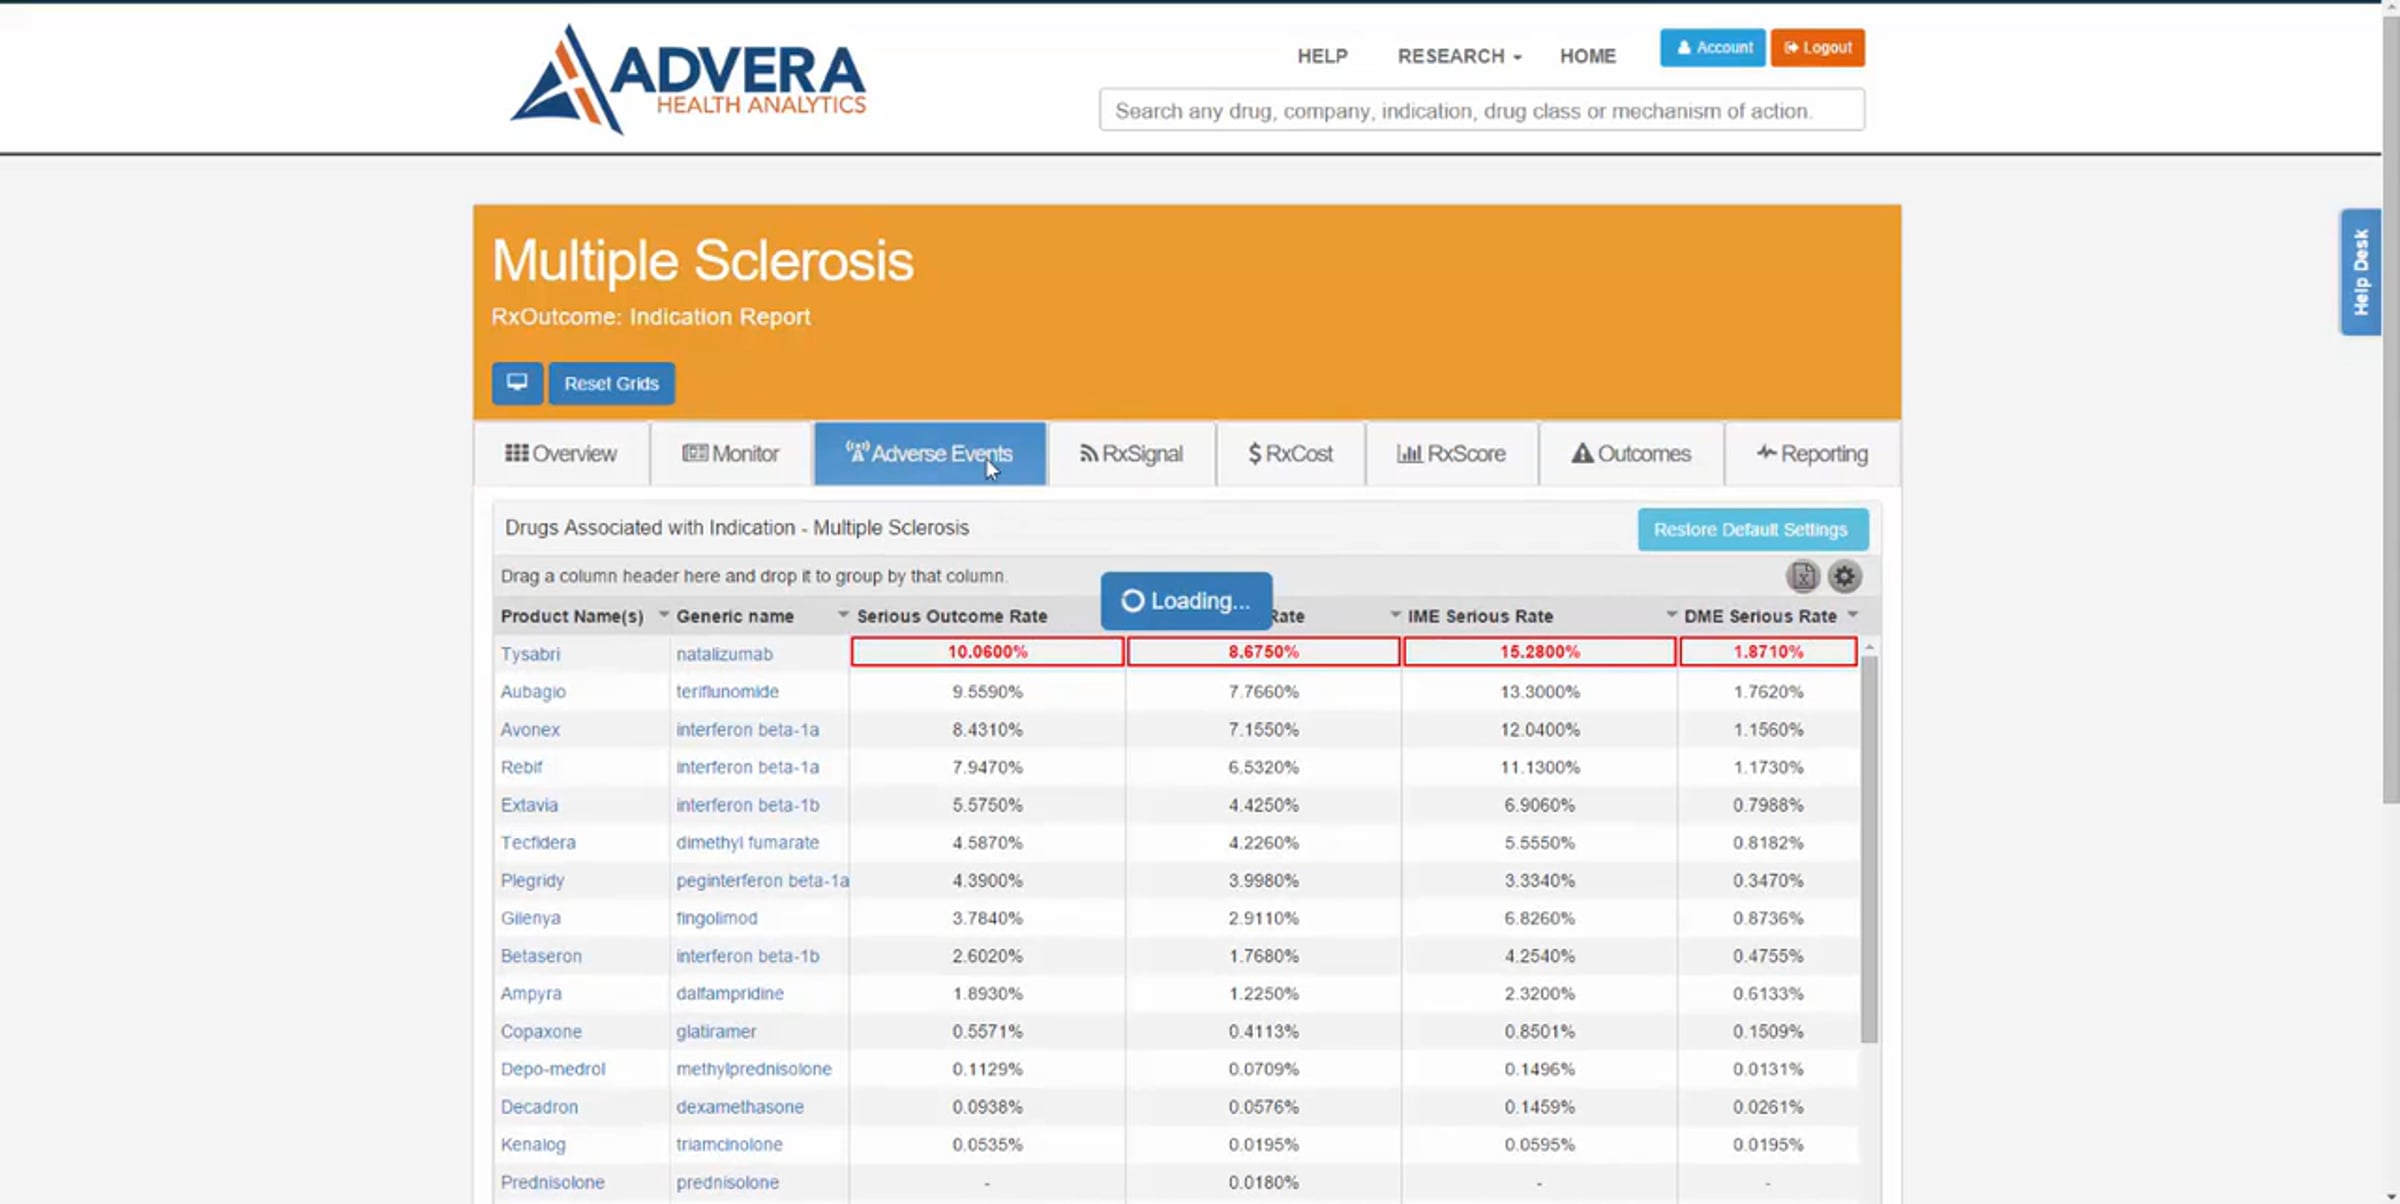Viewport: 2400px width, 1204px height.
Task: Open the Extavia product link
Action: pos(529,805)
